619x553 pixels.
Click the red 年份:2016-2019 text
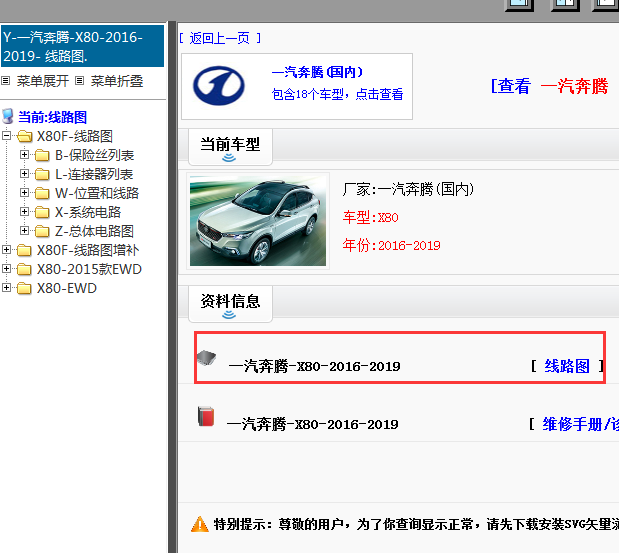391,246
